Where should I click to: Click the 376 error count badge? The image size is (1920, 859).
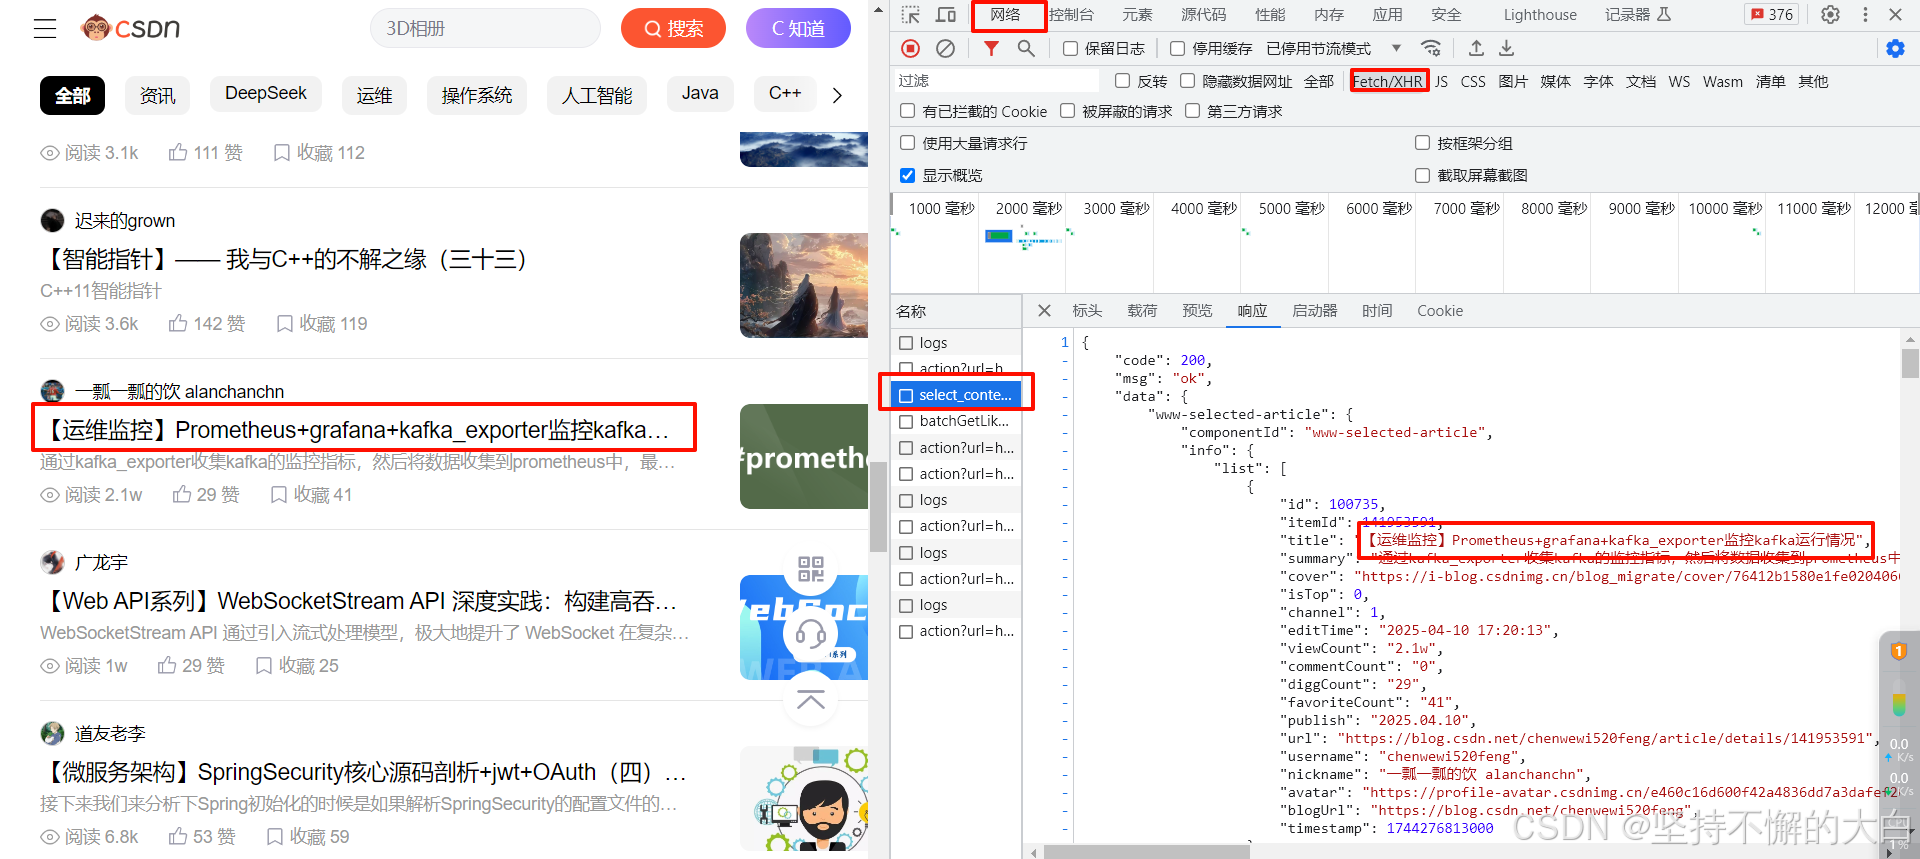pos(1772,14)
